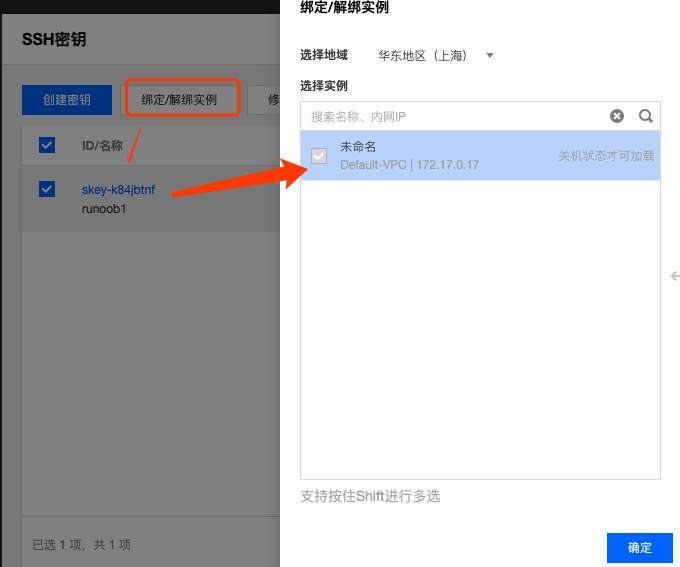Click the 确定 confirm button

point(640,547)
